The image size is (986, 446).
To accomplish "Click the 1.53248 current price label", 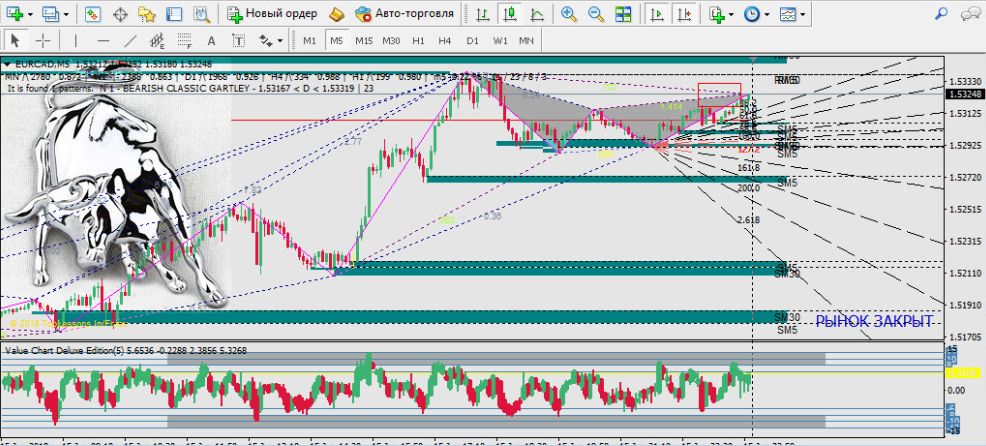I will [965, 94].
